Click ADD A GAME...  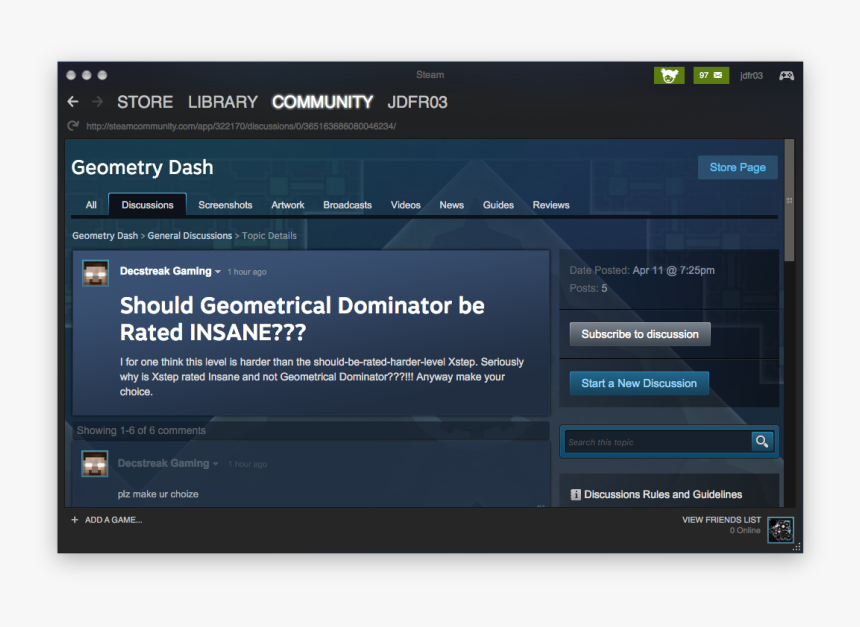click(114, 519)
